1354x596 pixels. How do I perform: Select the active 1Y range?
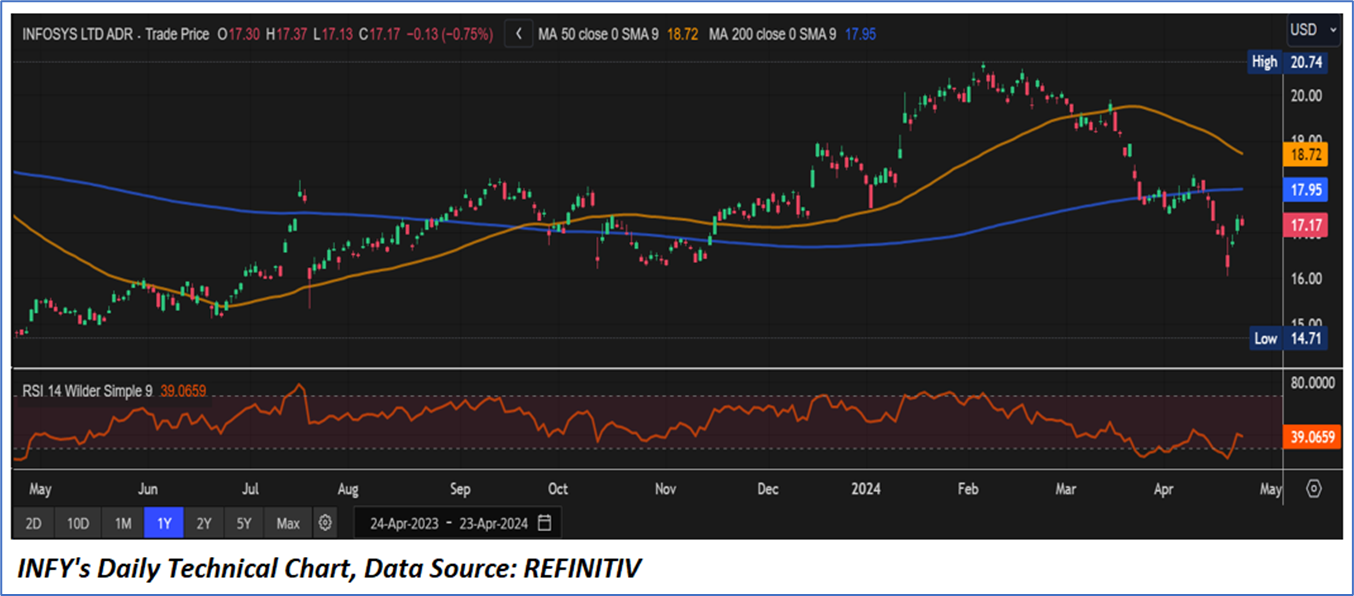[x=164, y=523]
